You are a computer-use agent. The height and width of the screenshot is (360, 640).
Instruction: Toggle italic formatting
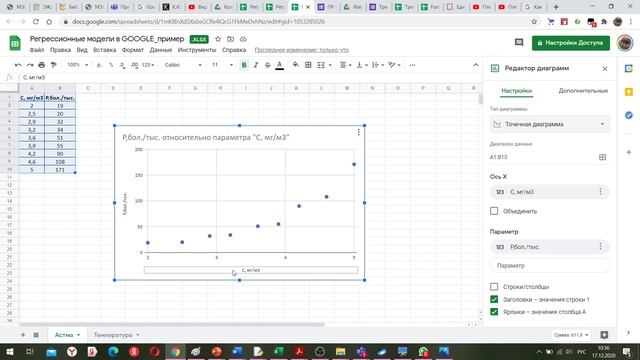(x=256, y=65)
